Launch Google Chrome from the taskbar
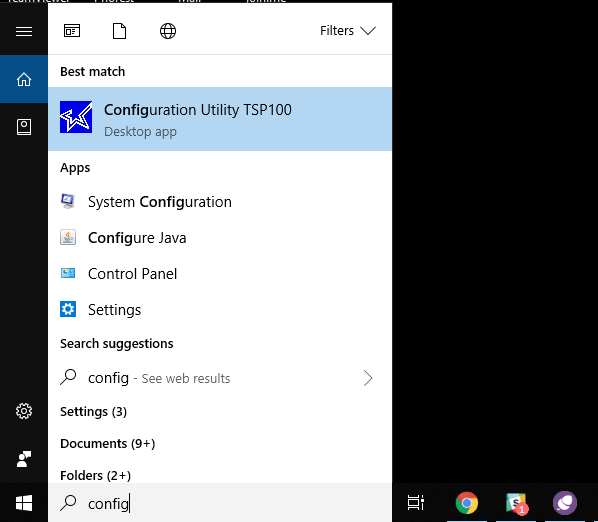 467,503
